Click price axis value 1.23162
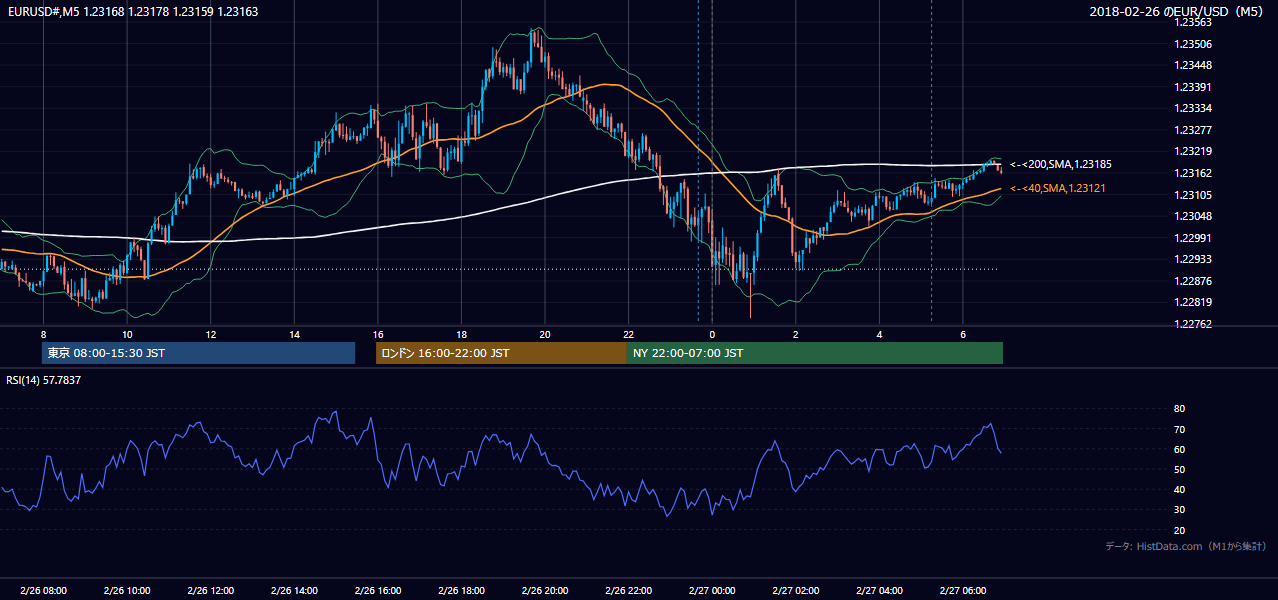 (x=1192, y=173)
